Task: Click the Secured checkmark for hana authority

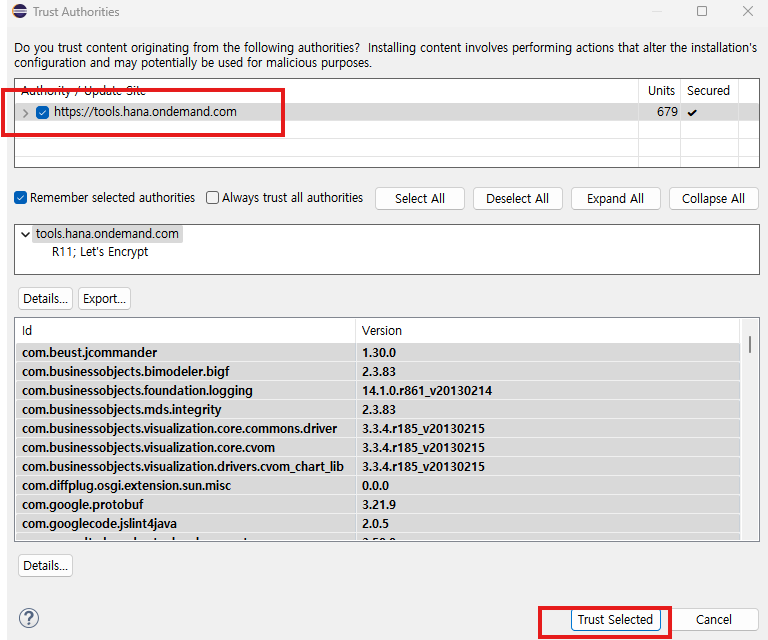Action: pos(692,113)
